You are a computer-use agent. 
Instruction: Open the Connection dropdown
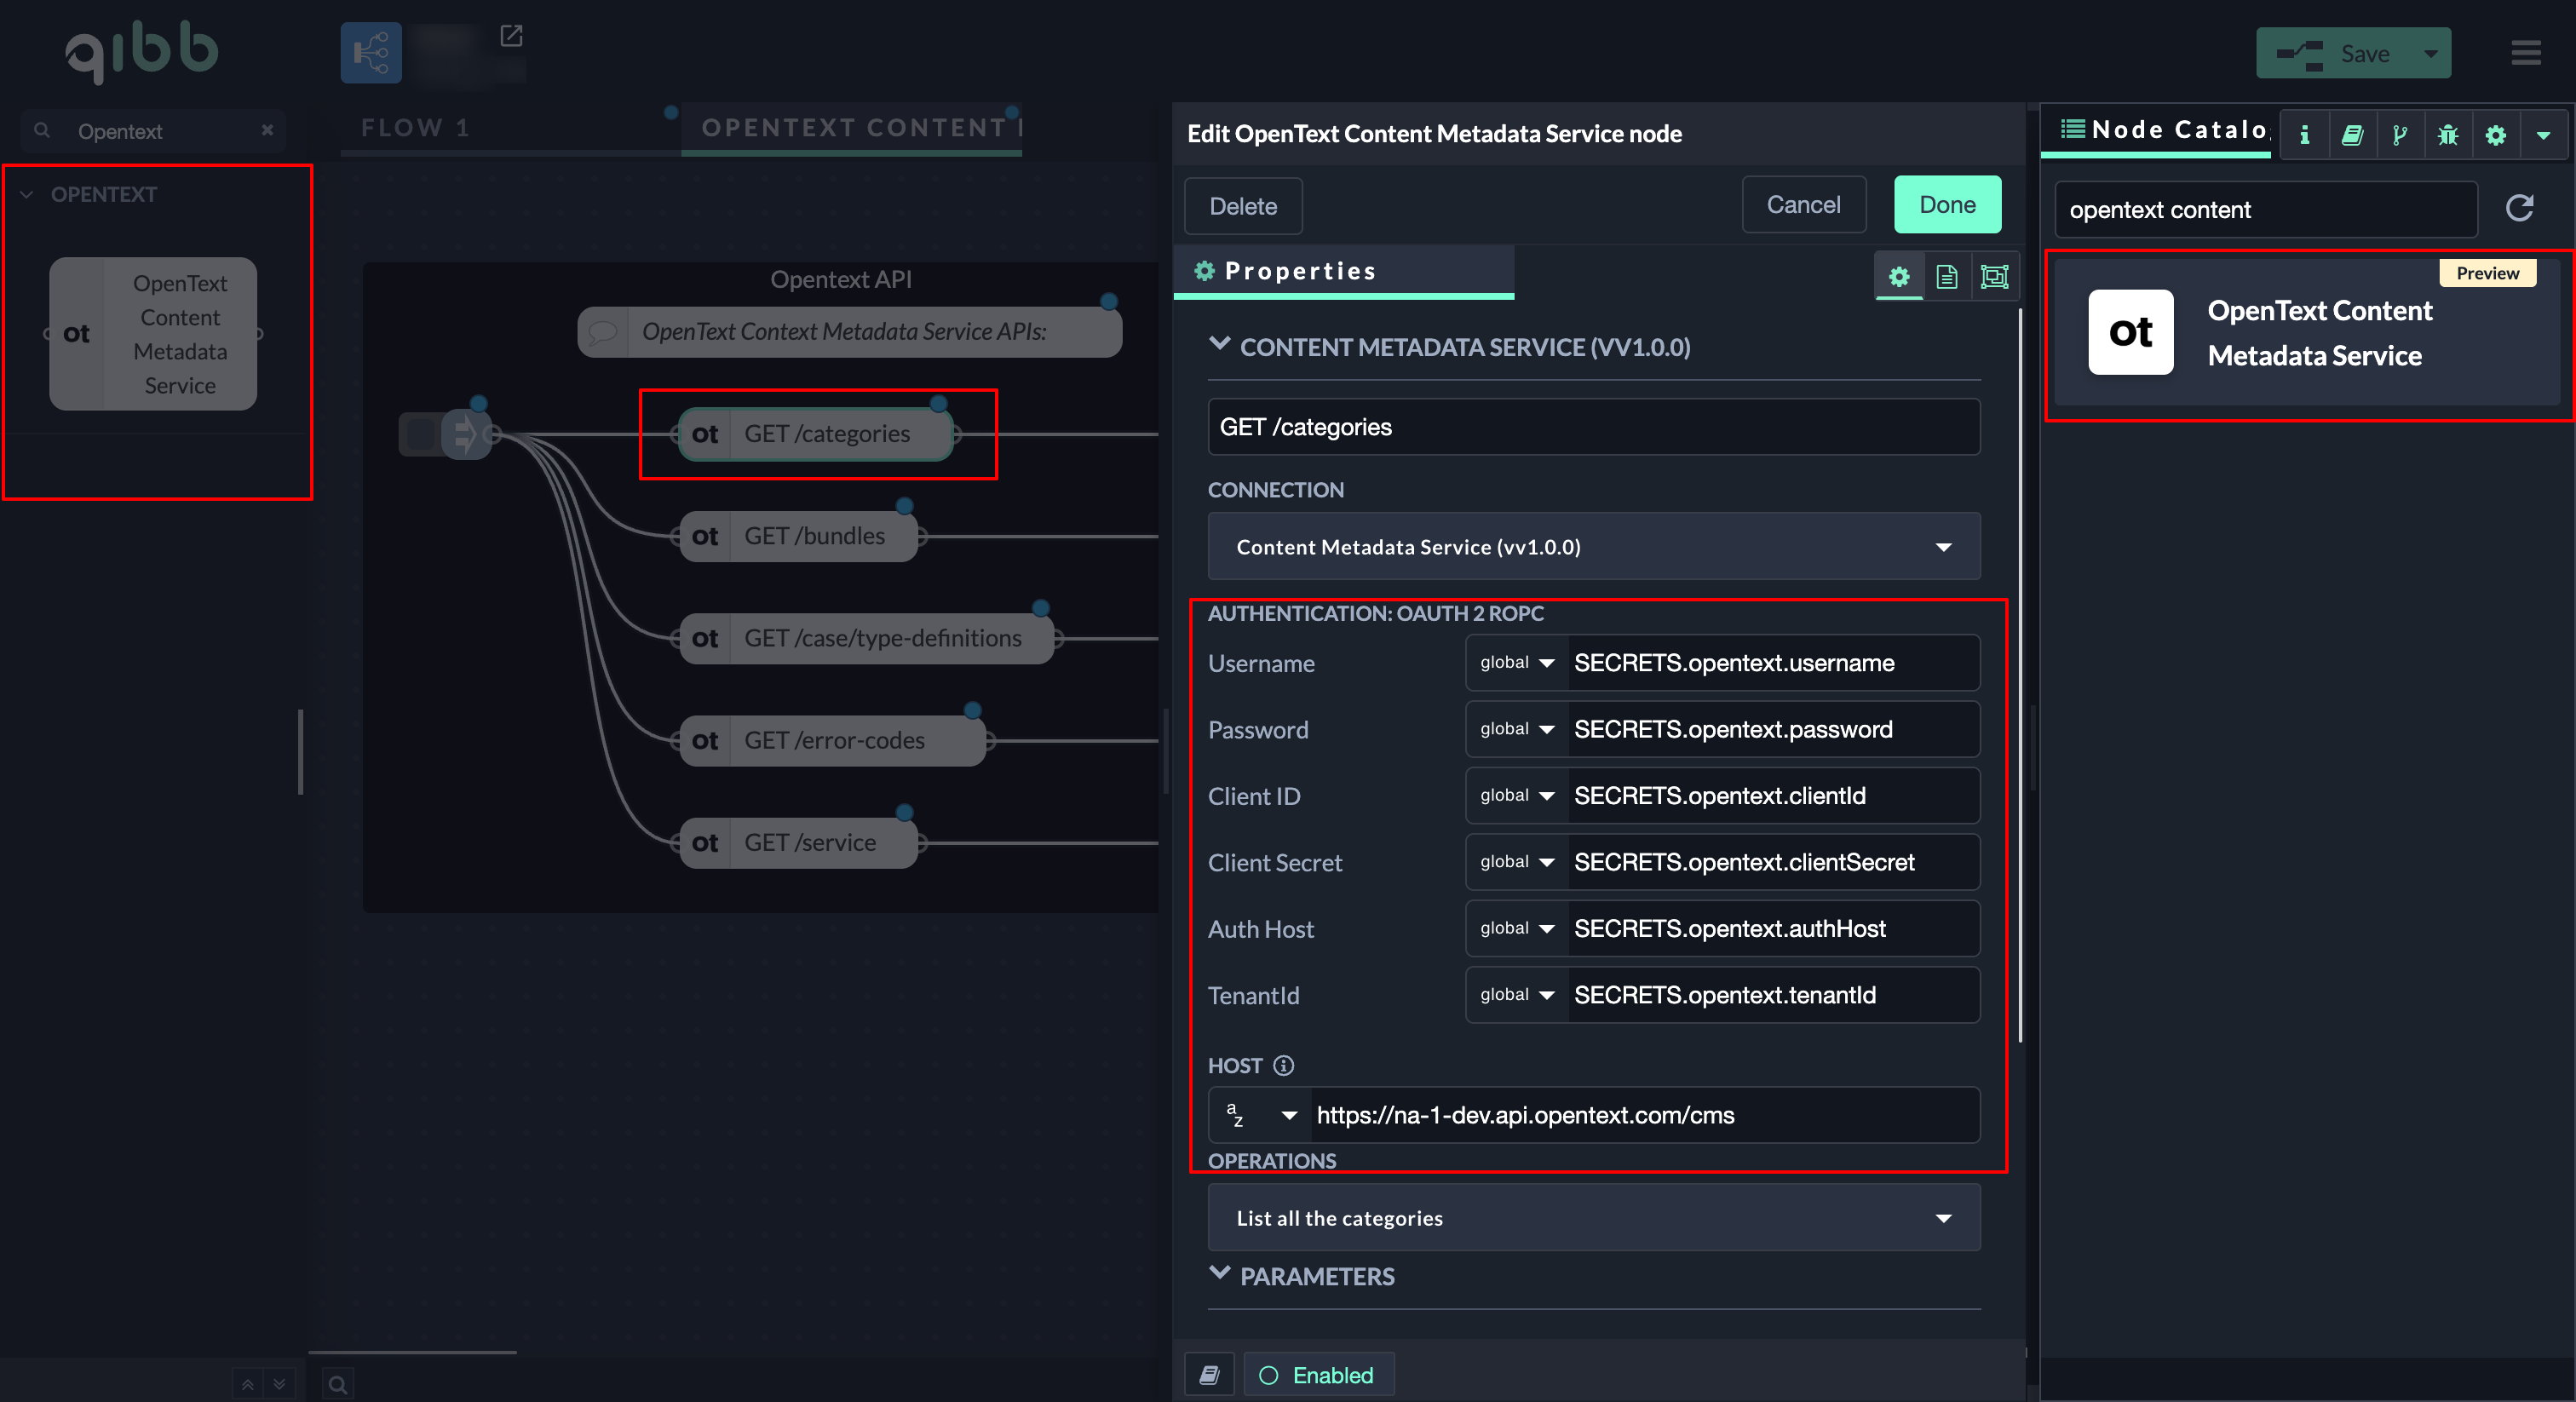(x=1593, y=547)
